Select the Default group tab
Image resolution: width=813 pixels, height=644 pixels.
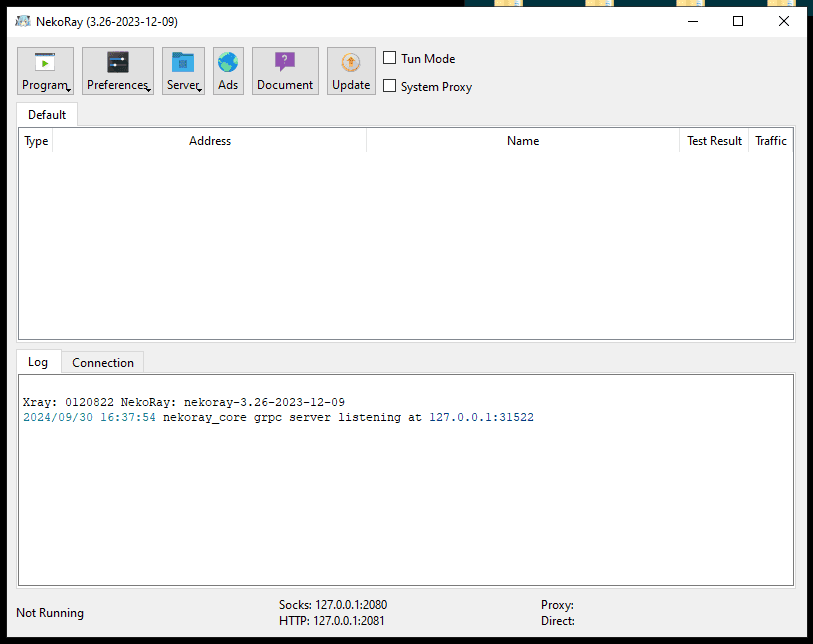tap(47, 115)
